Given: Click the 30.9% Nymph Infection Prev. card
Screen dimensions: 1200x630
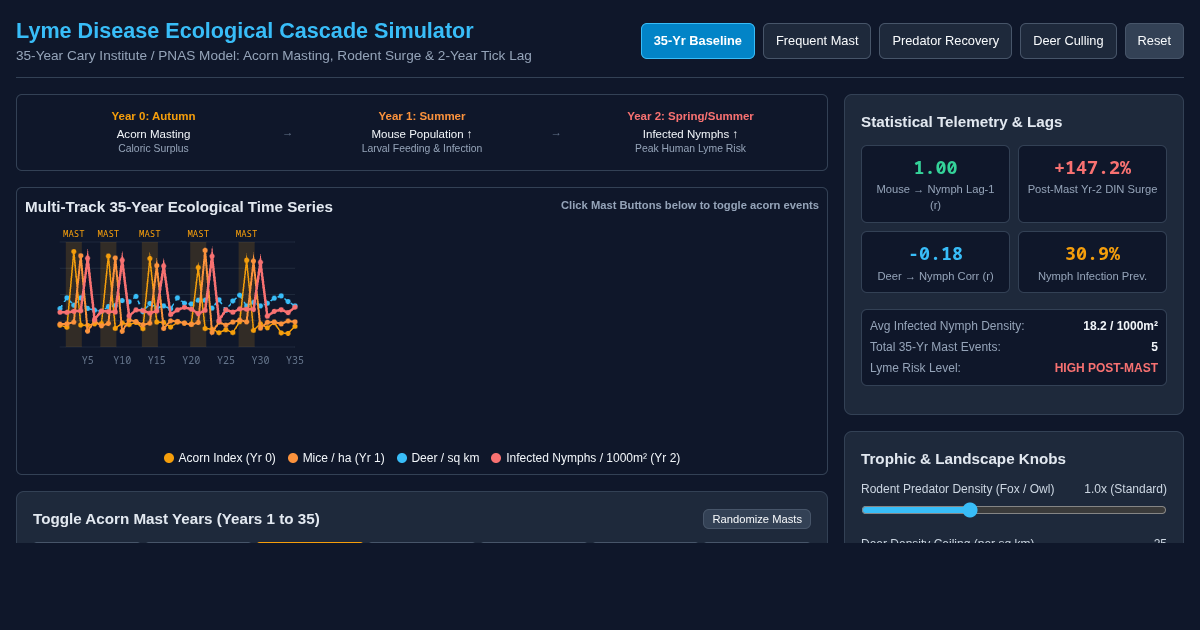Looking at the screenshot, I should click(x=1092, y=262).
